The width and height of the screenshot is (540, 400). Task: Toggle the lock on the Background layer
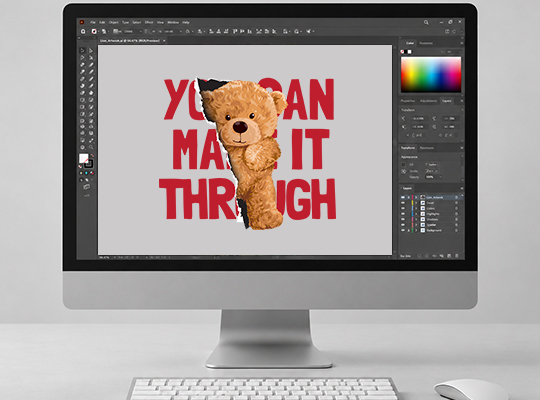coord(408,230)
